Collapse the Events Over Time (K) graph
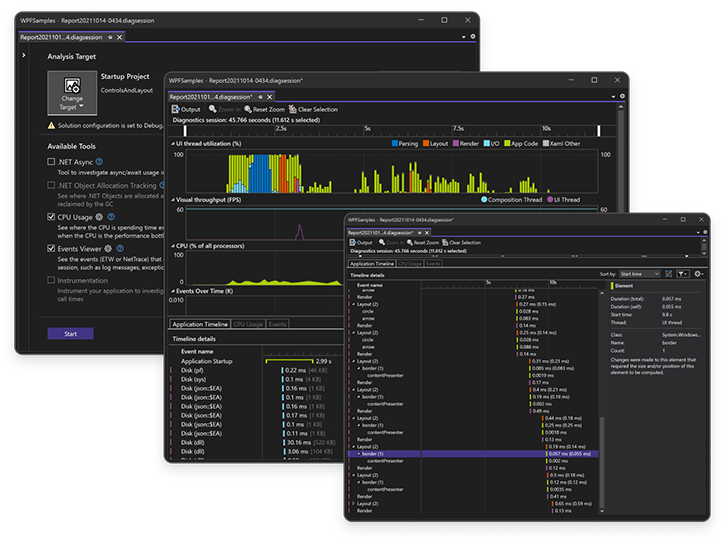Screen dimensions: 725x542 [173, 291]
